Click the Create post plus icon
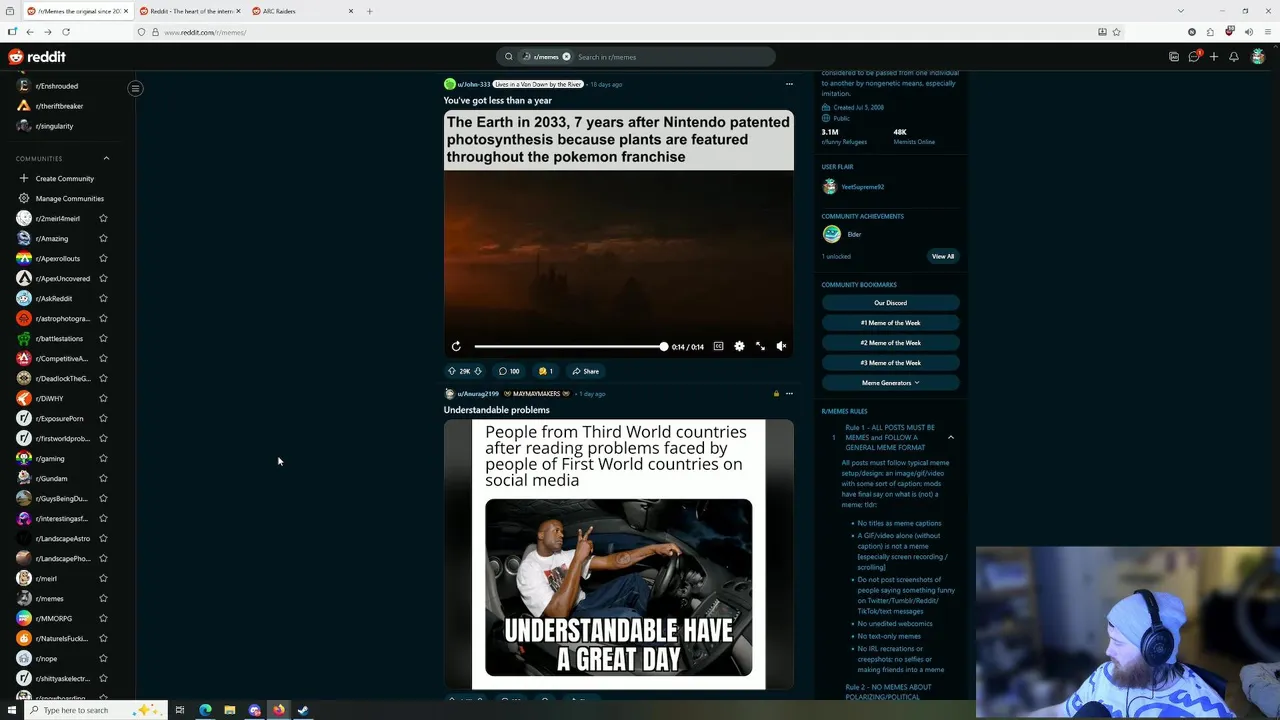Screen dimensions: 1280x720 pyautogui.click(x=1214, y=57)
